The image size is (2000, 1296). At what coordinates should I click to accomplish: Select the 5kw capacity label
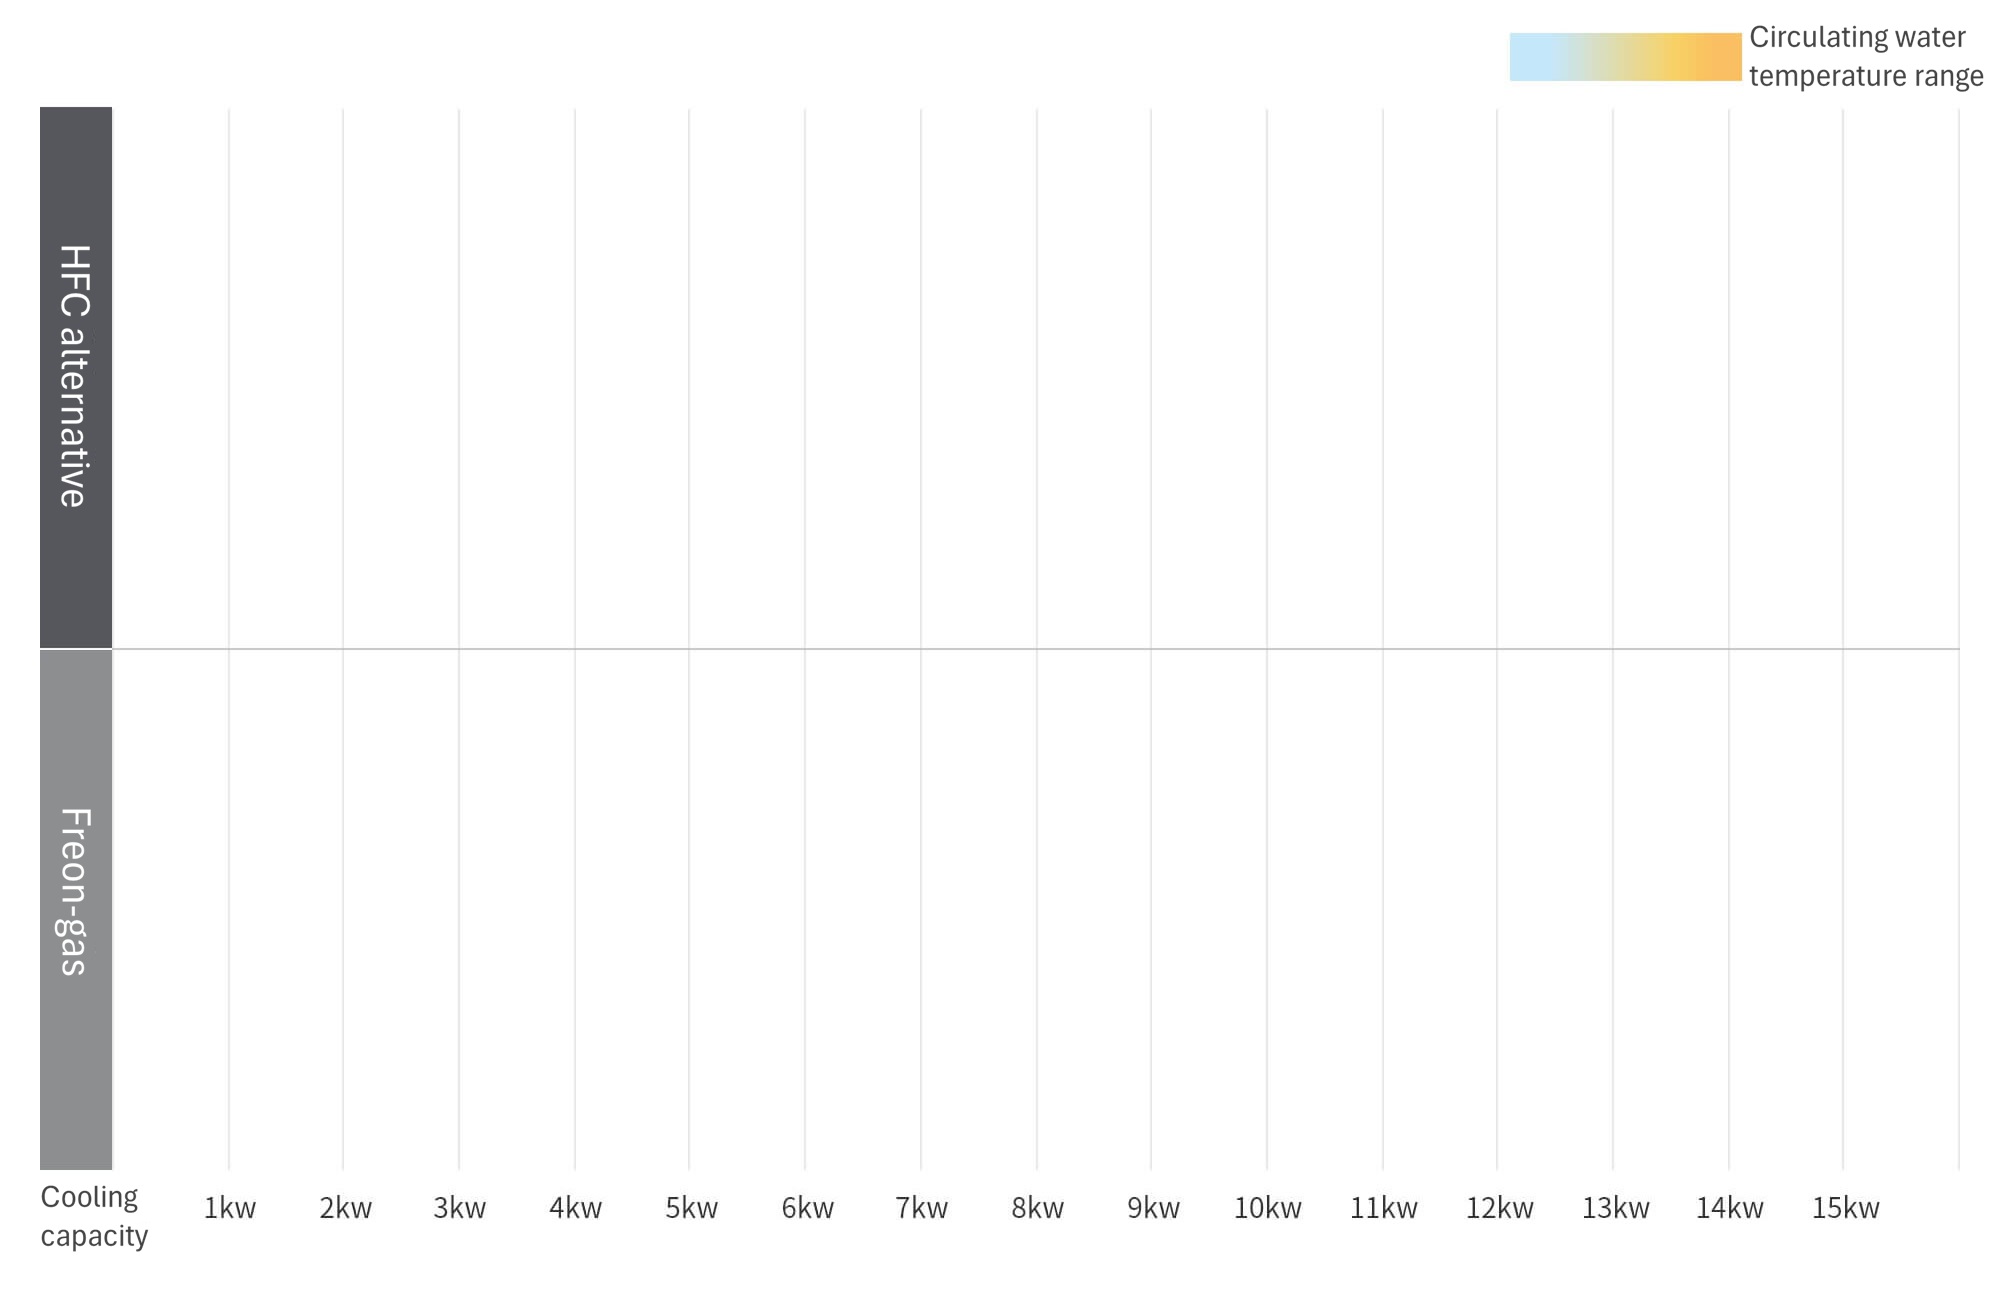tap(692, 1208)
